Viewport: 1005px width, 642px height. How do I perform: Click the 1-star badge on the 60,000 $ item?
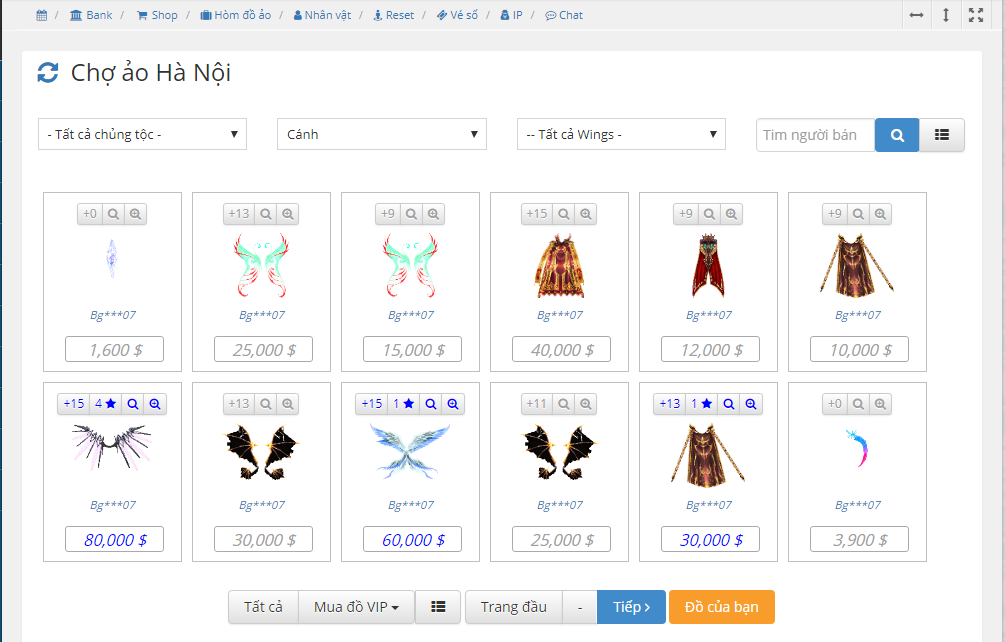(404, 404)
